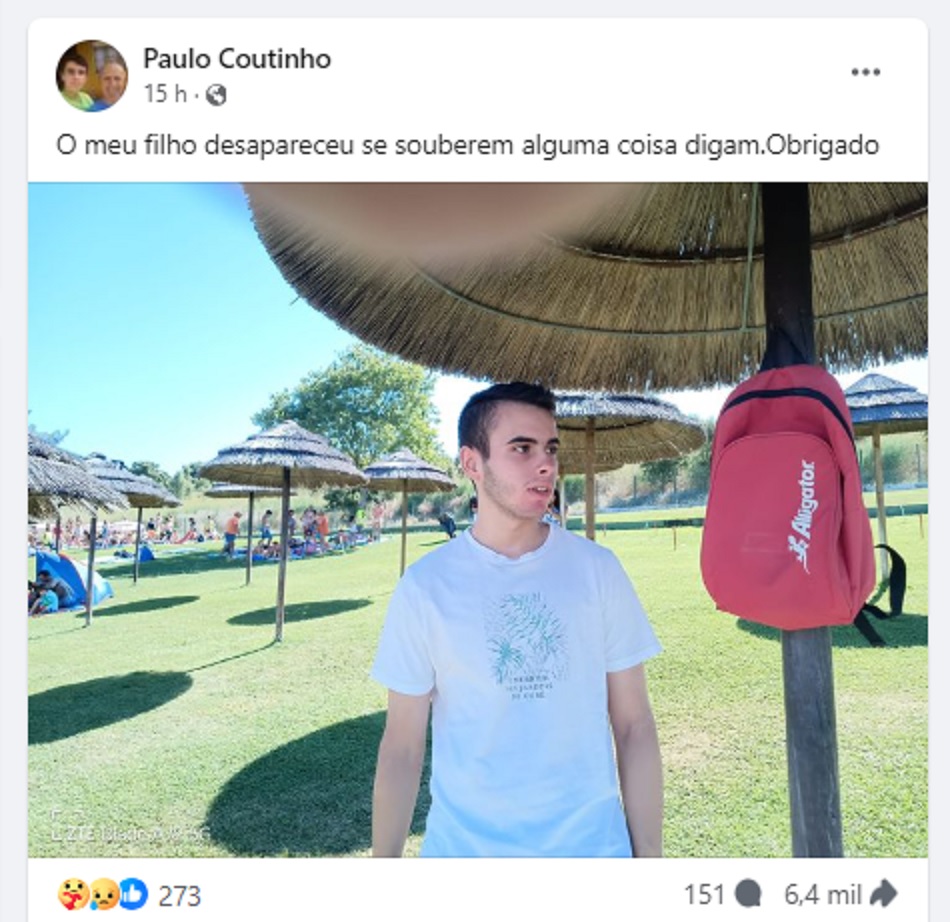
Task: Click the post text about the missing son
Action: click(468, 145)
